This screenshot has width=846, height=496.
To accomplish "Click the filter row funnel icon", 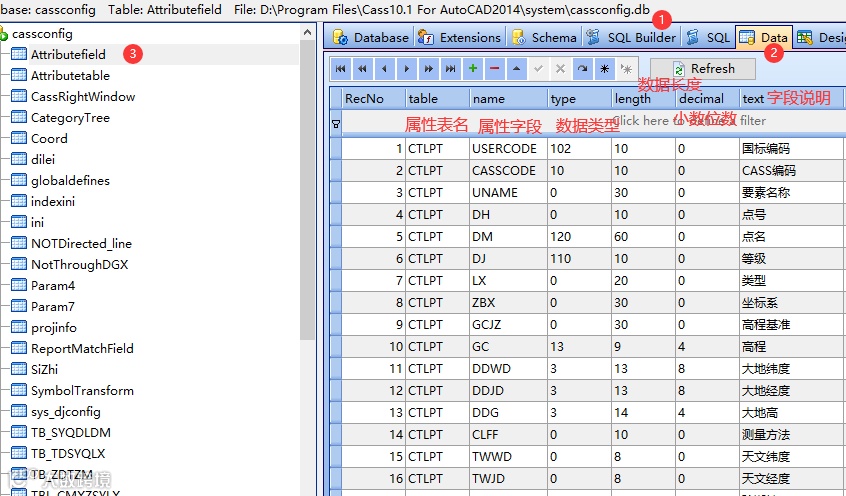I will [x=336, y=124].
